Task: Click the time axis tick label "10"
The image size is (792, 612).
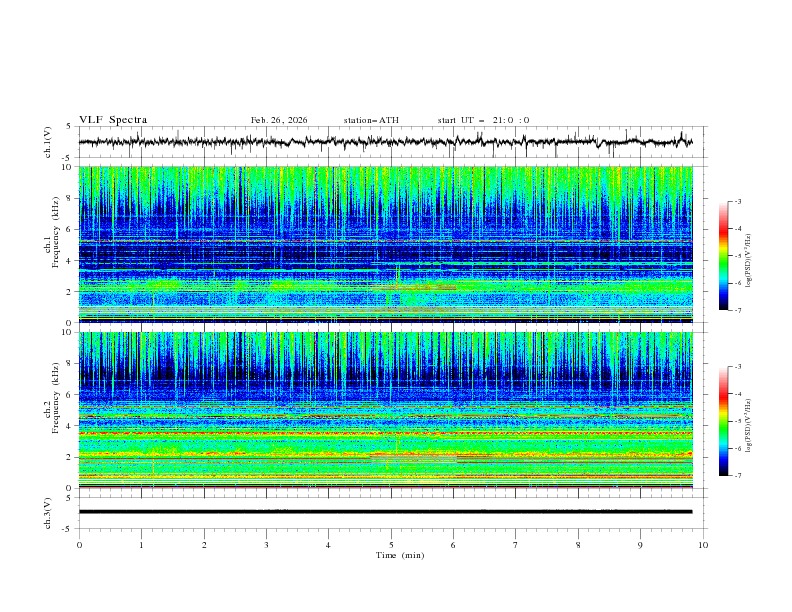Action: (x=703, y=545)
